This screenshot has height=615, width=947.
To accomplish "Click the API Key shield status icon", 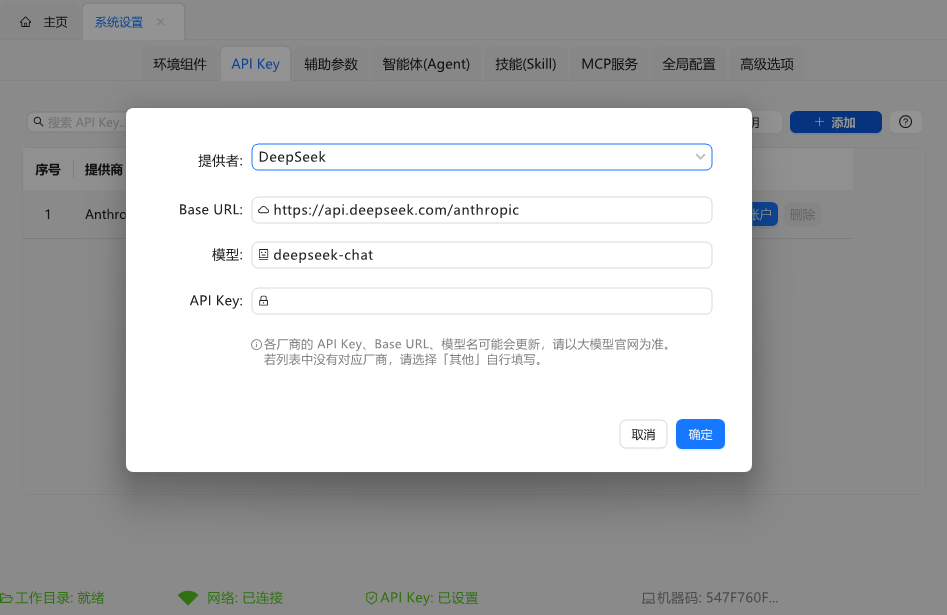I will tap(371, 598).
